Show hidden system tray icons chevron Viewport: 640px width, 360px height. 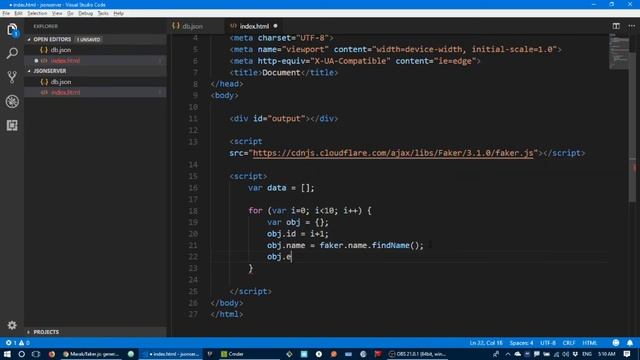pyautogui.click(x=508, y=354)
